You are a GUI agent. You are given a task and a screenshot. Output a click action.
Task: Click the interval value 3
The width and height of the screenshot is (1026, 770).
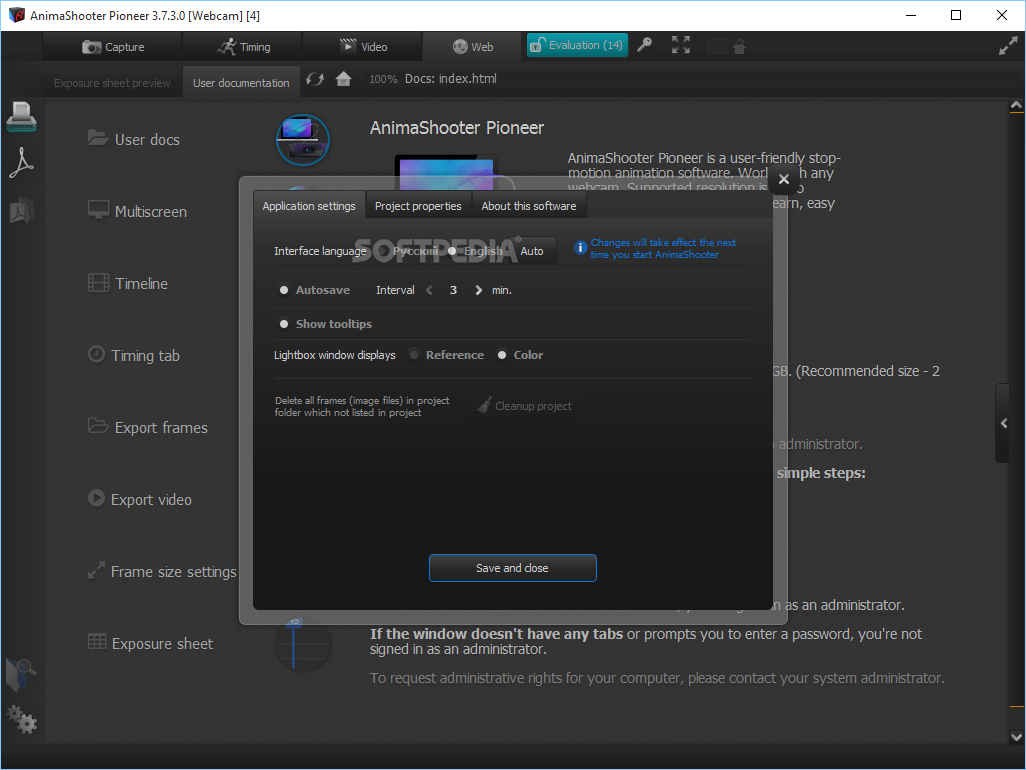click(453, 290)
